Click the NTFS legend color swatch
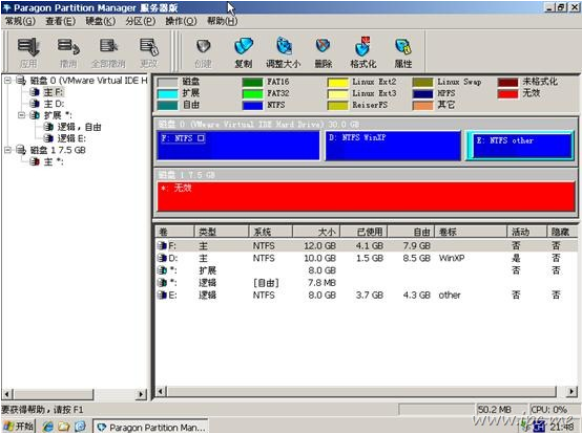The height and width of the screenshot is (433, 584). click(252, 105)
